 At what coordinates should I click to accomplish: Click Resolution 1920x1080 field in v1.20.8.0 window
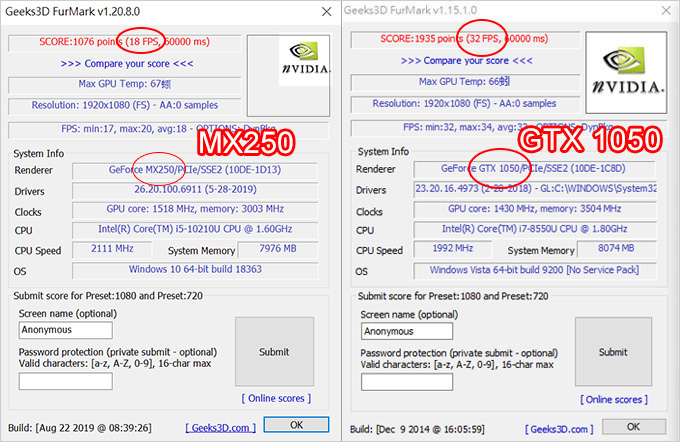coord(124,105)
